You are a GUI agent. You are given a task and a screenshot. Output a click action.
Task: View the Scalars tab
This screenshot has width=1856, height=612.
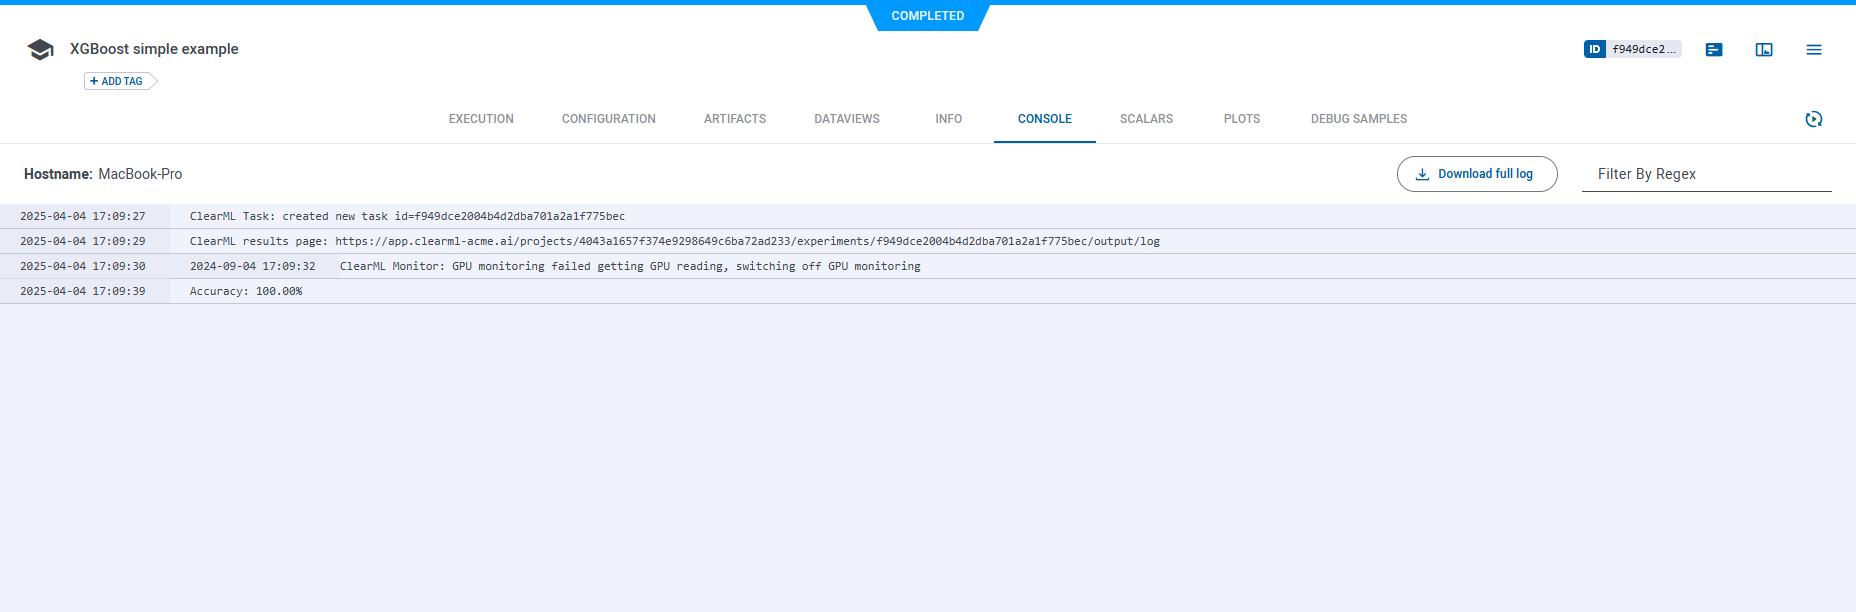pos(1146,119)
